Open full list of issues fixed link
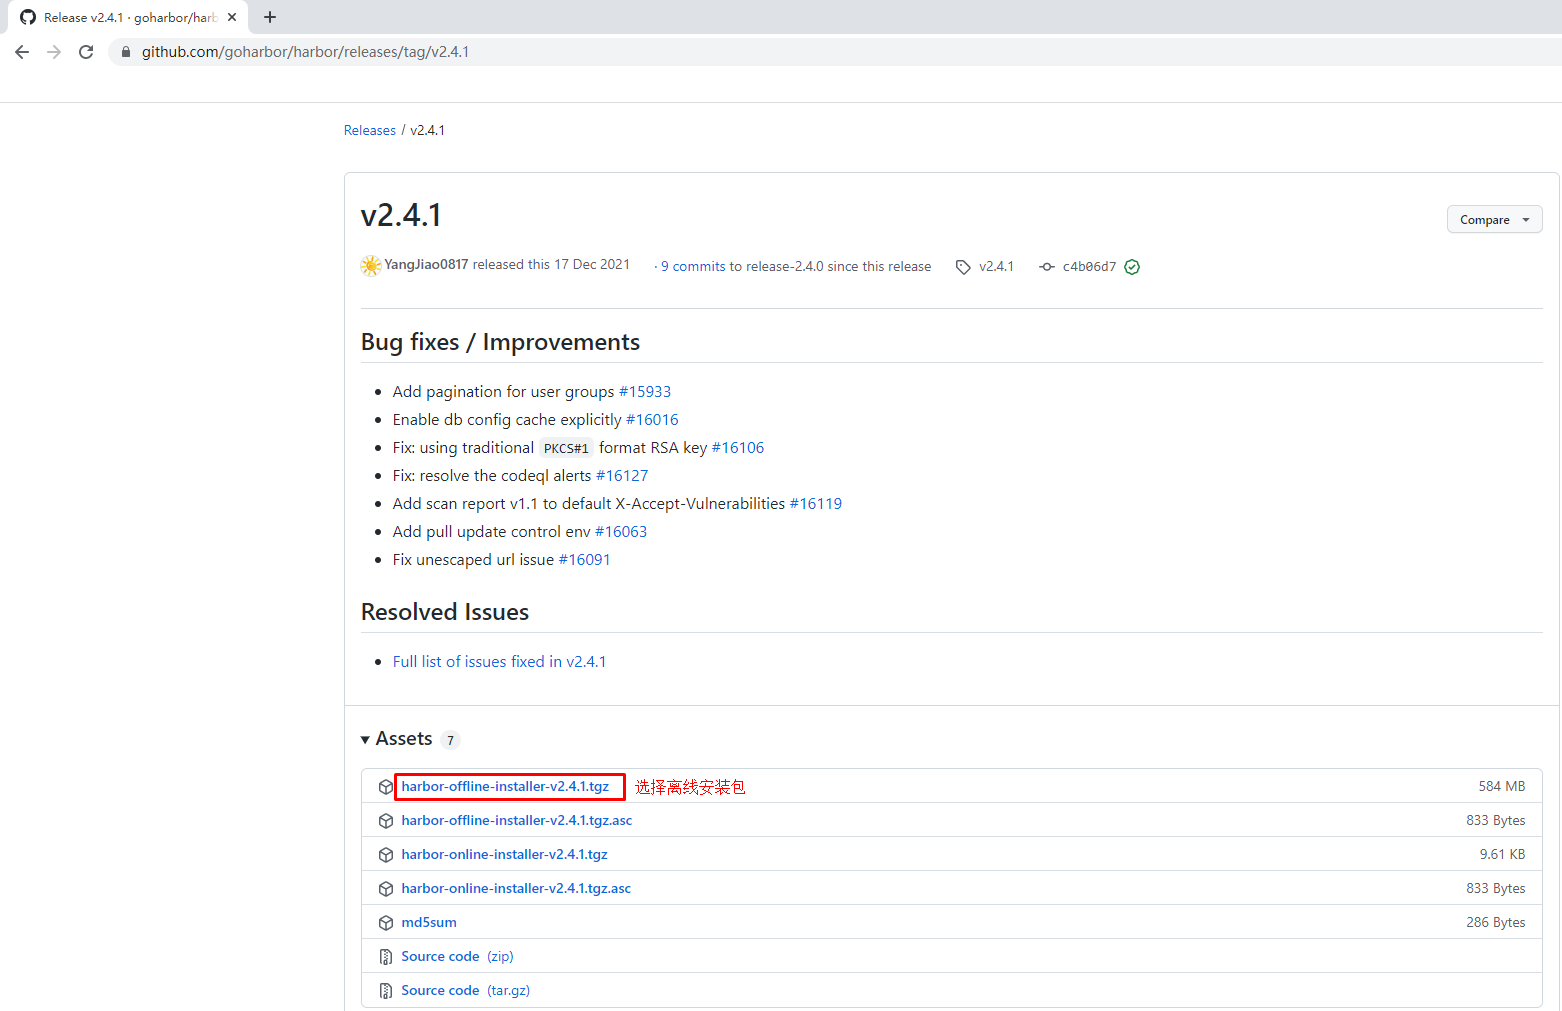 coord(499,662)
